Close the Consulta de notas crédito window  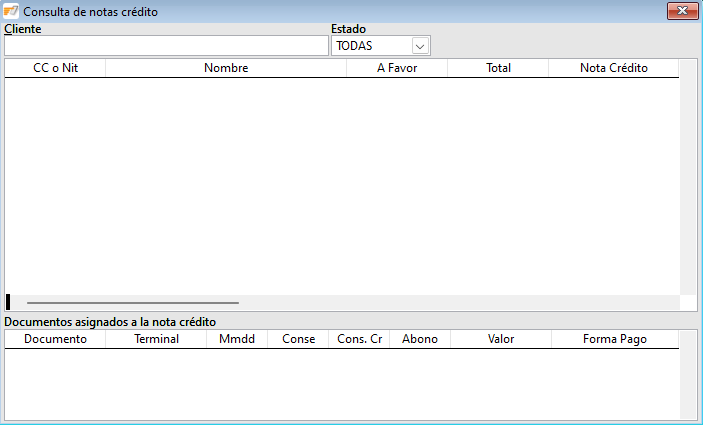[681, 11]
